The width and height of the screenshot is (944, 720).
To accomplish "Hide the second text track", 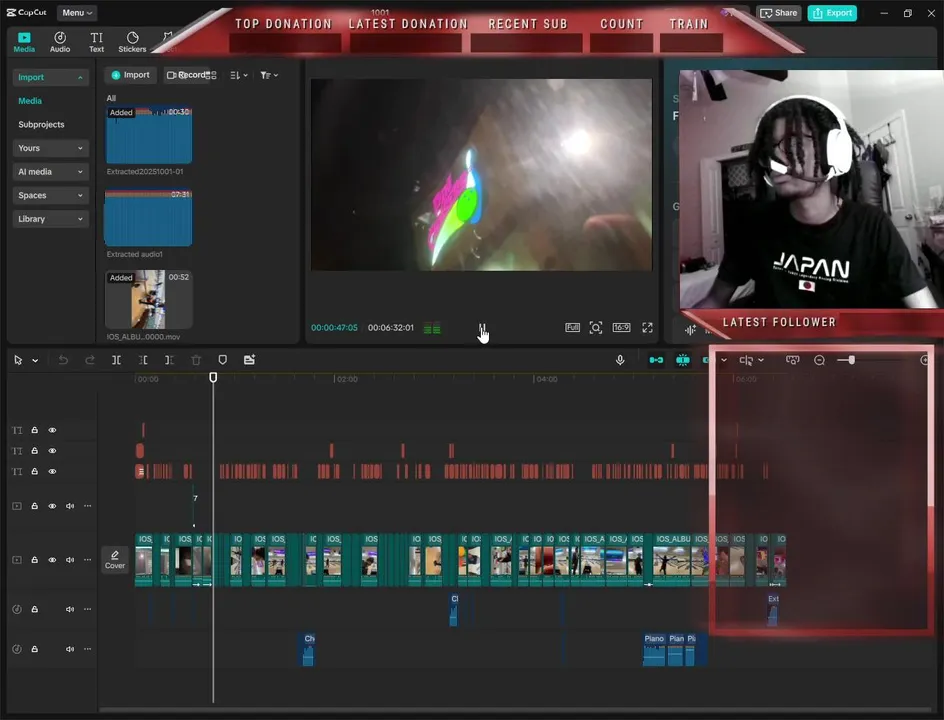I will coord(52,451).
